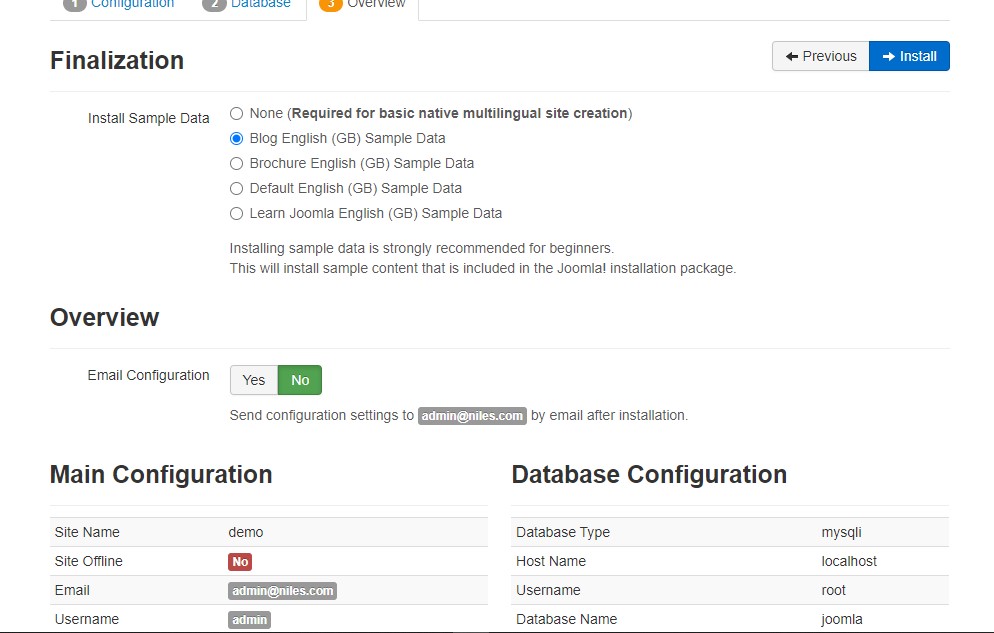The height and width of the screenshot is (633, 994).
Task: Go back using the Previous button
Action: pyautogui.click(x=820, y=56)
